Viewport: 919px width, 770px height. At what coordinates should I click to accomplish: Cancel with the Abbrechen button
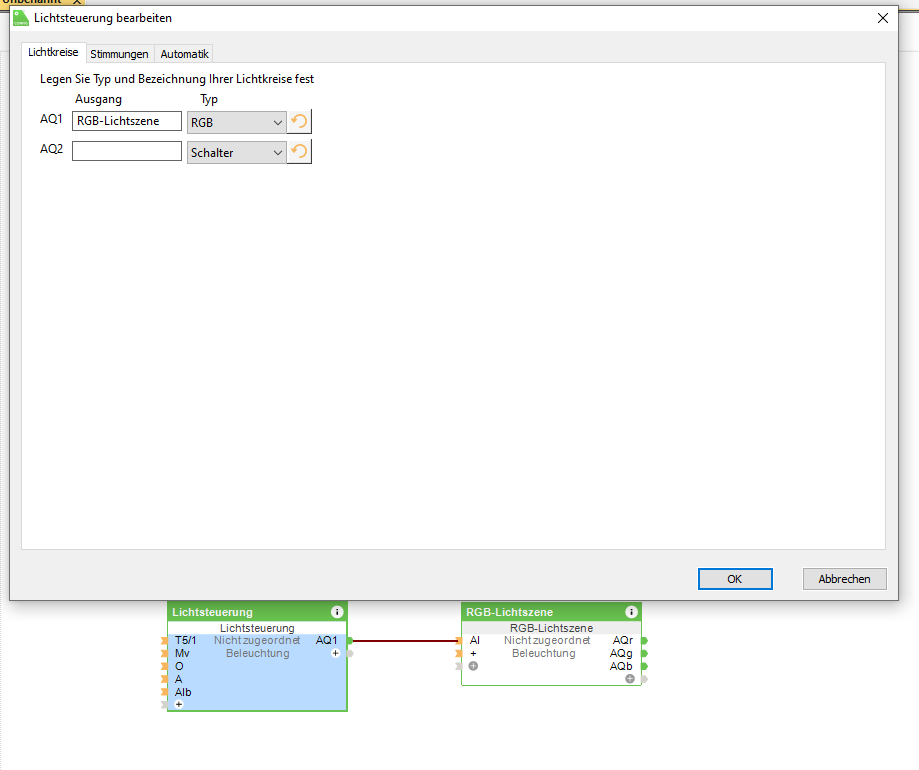(845, 579)
